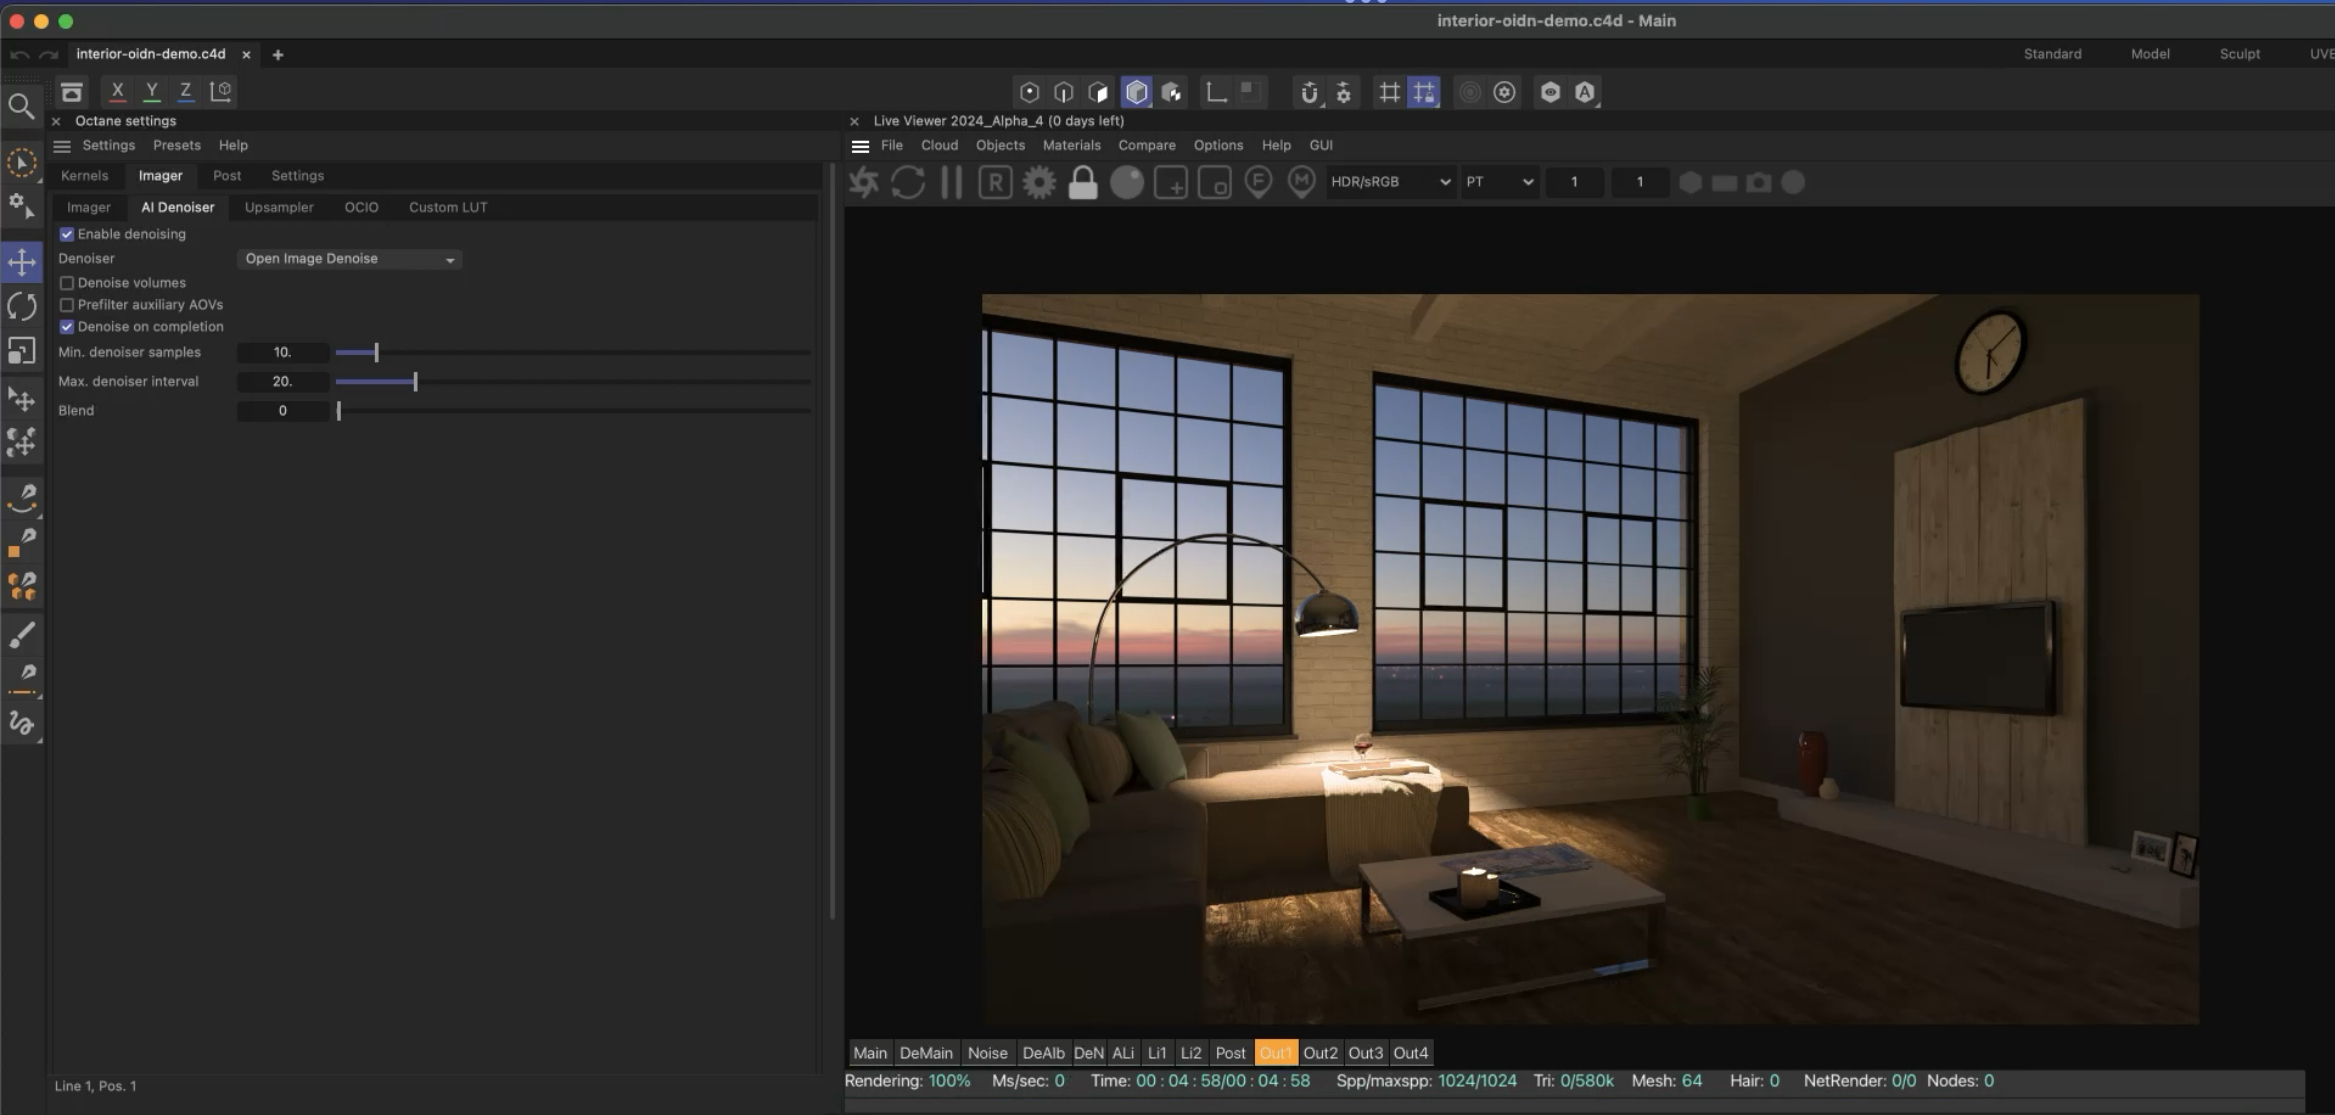2335x1115 pixels.
Task: Select the material picker M icon
Action: click(x=1301, y=182)
